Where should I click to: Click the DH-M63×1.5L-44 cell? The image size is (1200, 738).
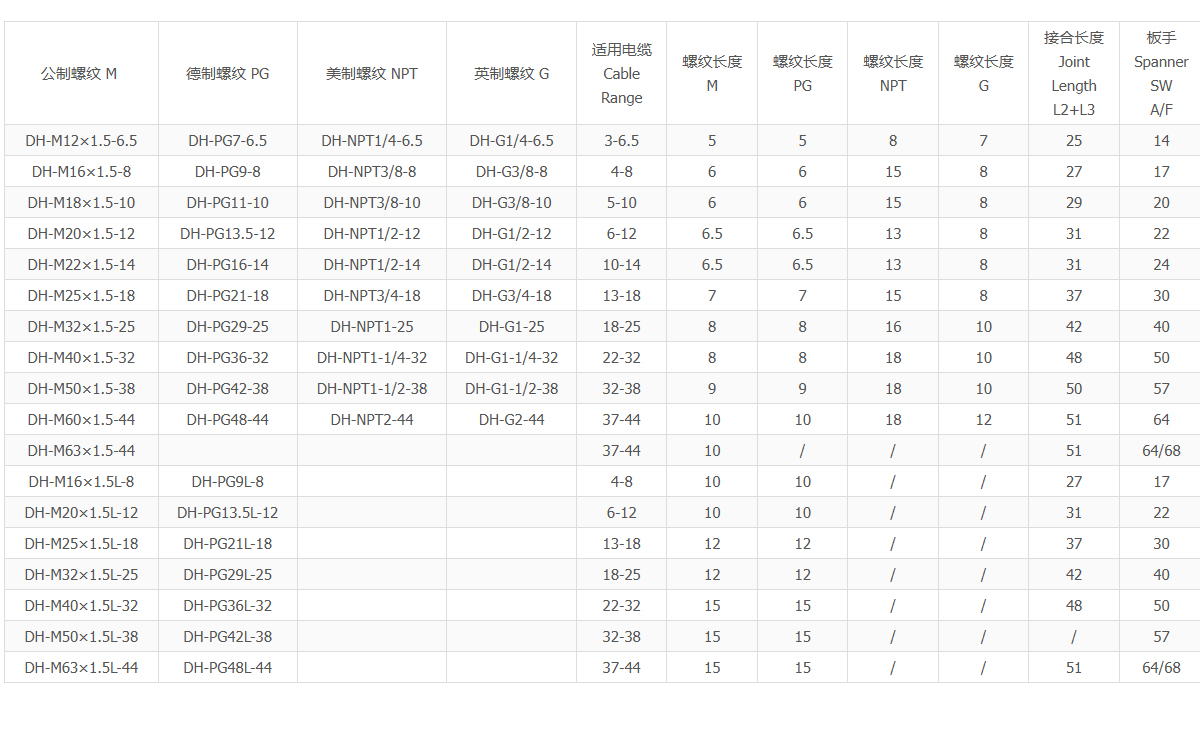(x=81, y=668)
